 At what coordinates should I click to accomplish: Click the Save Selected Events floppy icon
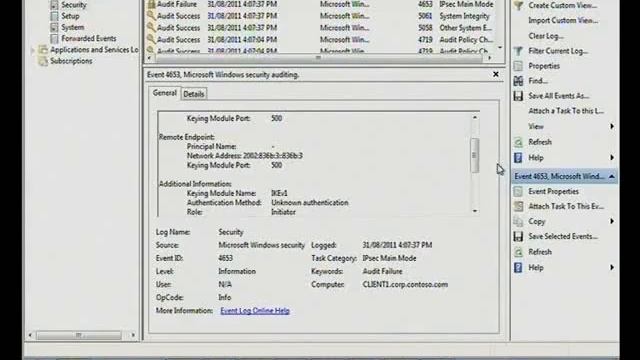[518, 236]
